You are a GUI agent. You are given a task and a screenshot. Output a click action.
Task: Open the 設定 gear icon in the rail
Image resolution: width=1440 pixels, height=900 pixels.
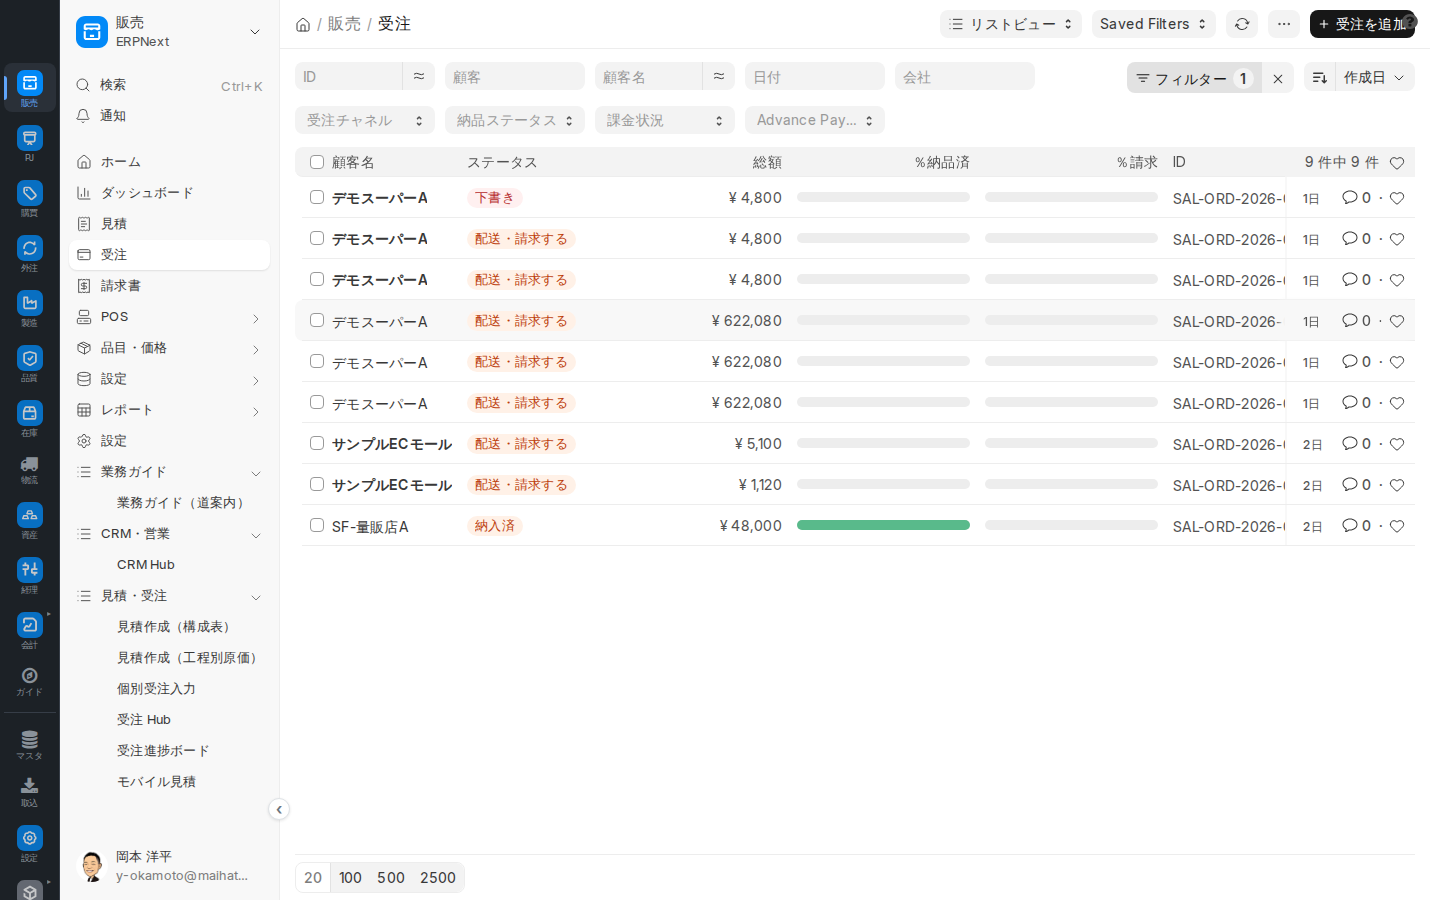point(30,843)
